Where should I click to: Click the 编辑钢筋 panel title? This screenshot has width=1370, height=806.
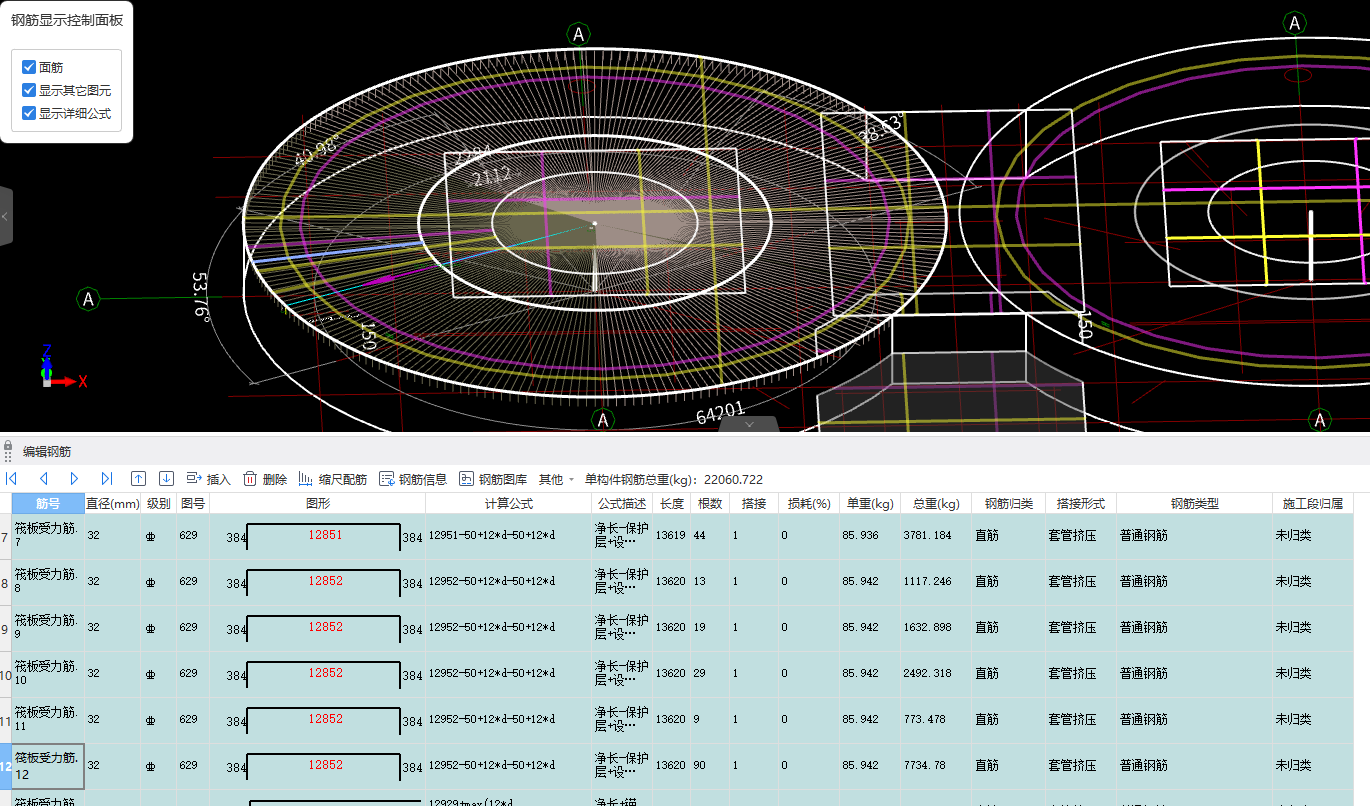click(x=47, y=452)
